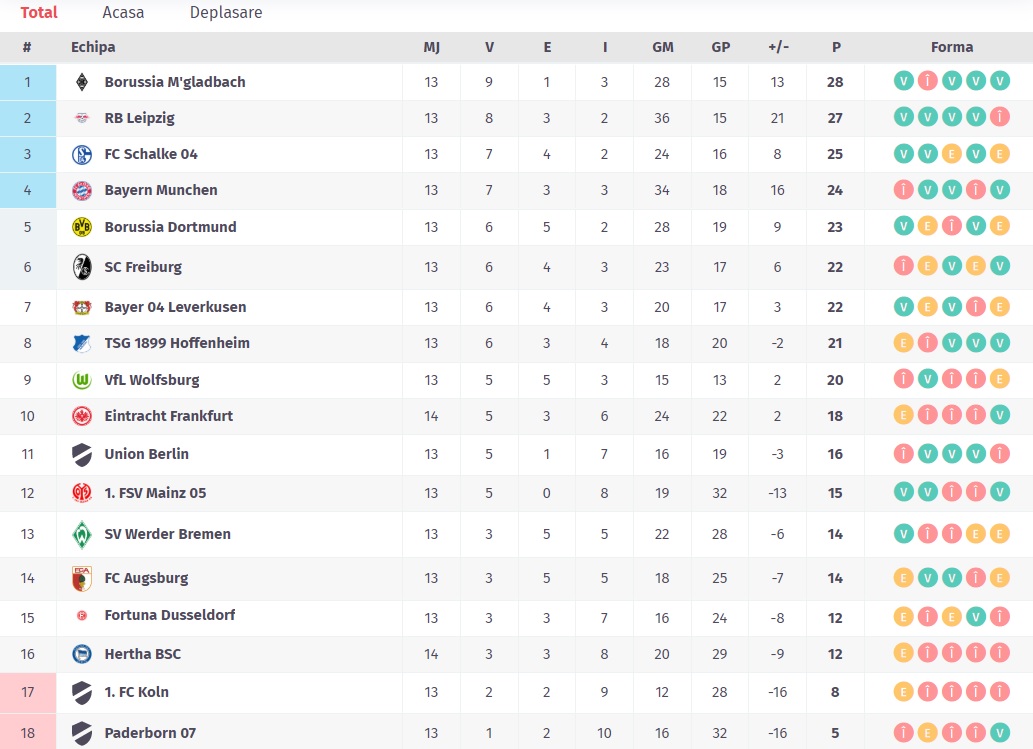Switch to the Deplasare tab
1033x749 pixels.
pyautogui.click(x=226, y=13)
